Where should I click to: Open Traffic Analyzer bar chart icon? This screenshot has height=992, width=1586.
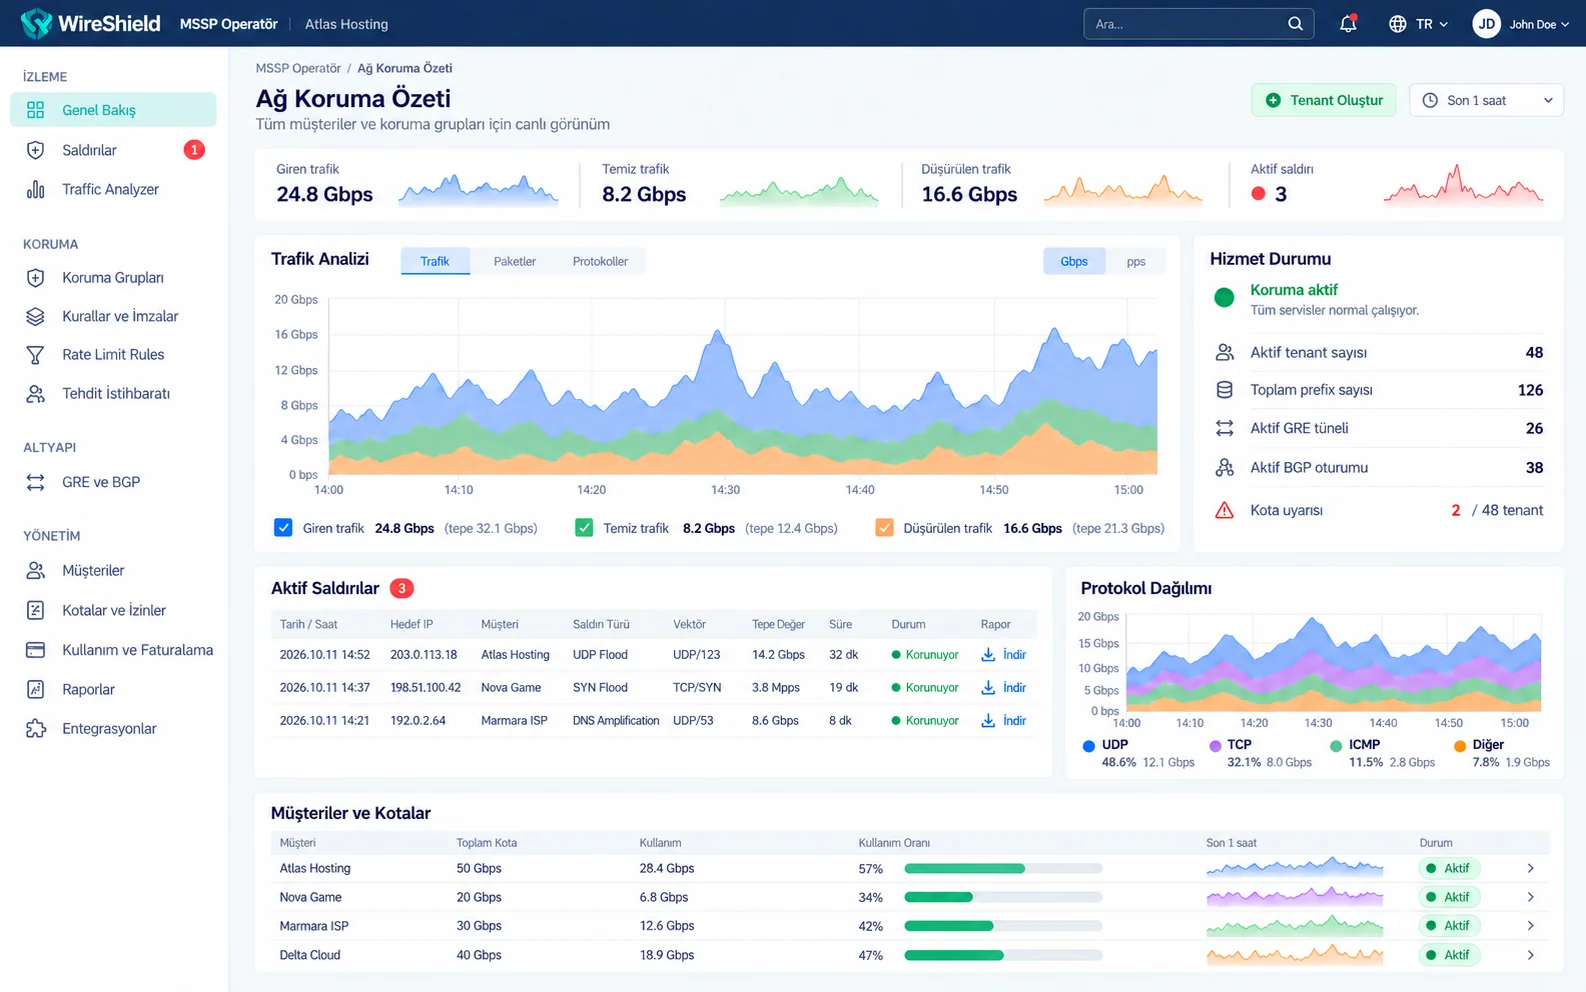[35, 189]
